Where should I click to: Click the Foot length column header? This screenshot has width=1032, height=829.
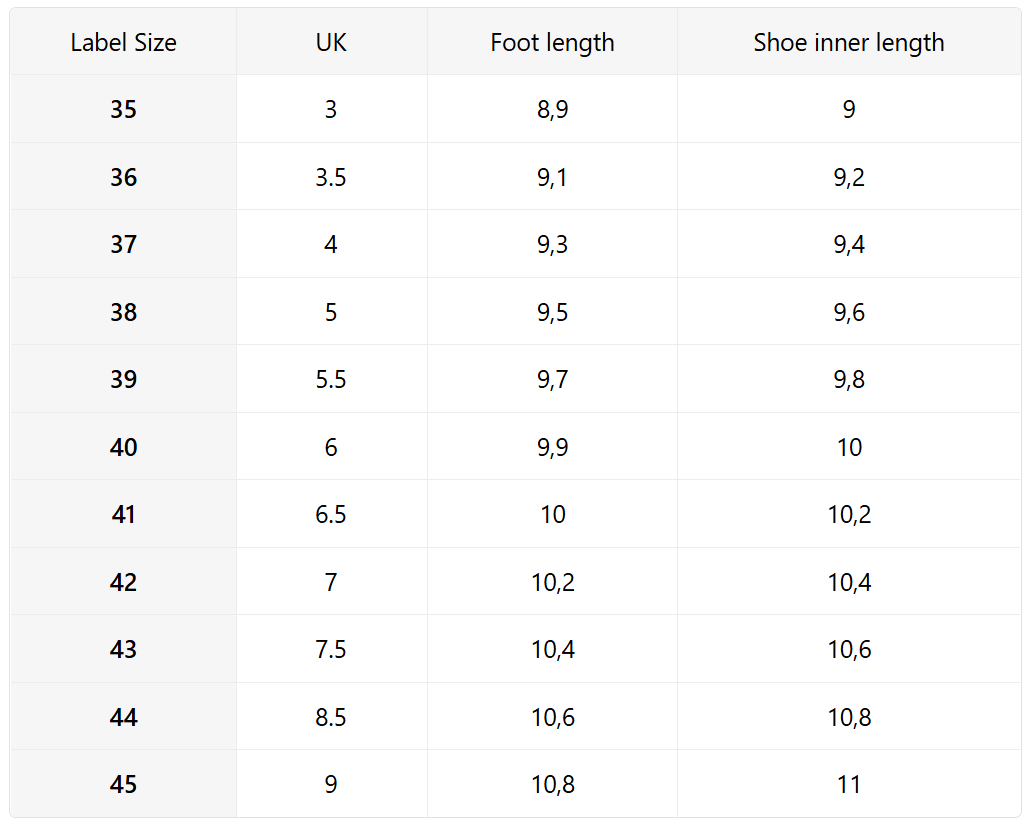[x=552, y=43]
